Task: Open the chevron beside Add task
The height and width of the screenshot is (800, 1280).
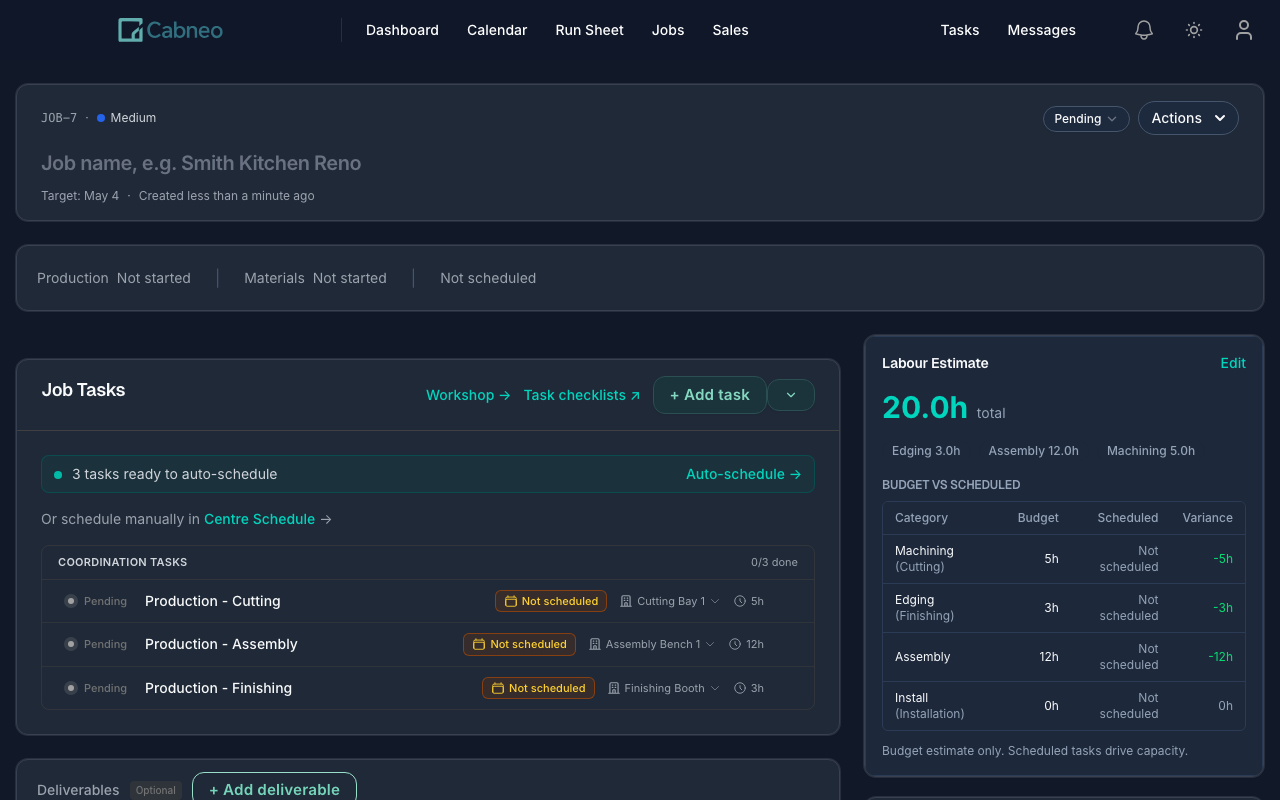Action: 791,395
